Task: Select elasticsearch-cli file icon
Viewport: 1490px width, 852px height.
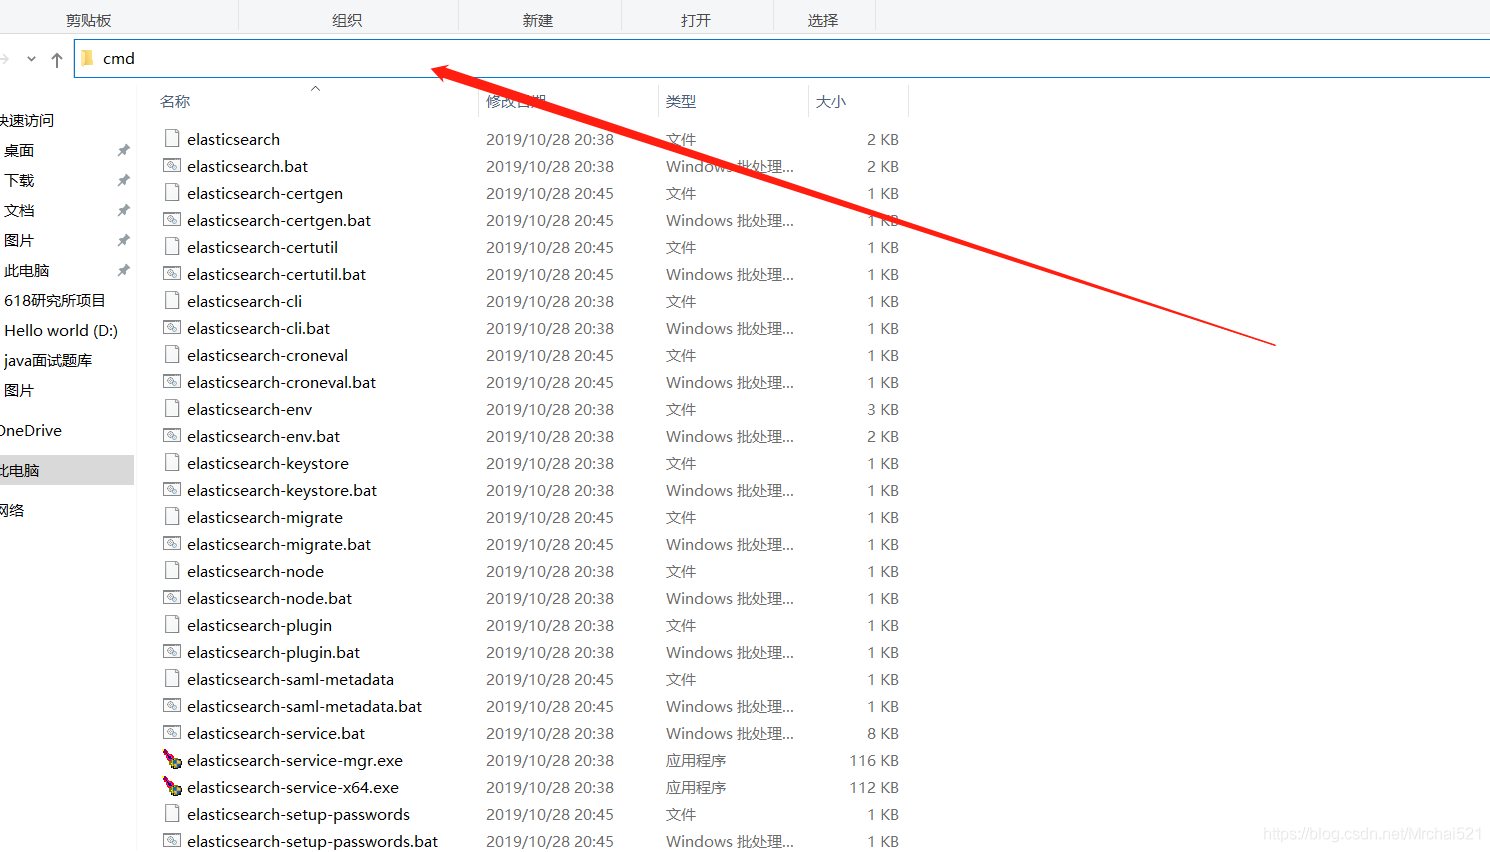Action: (172, 300)
